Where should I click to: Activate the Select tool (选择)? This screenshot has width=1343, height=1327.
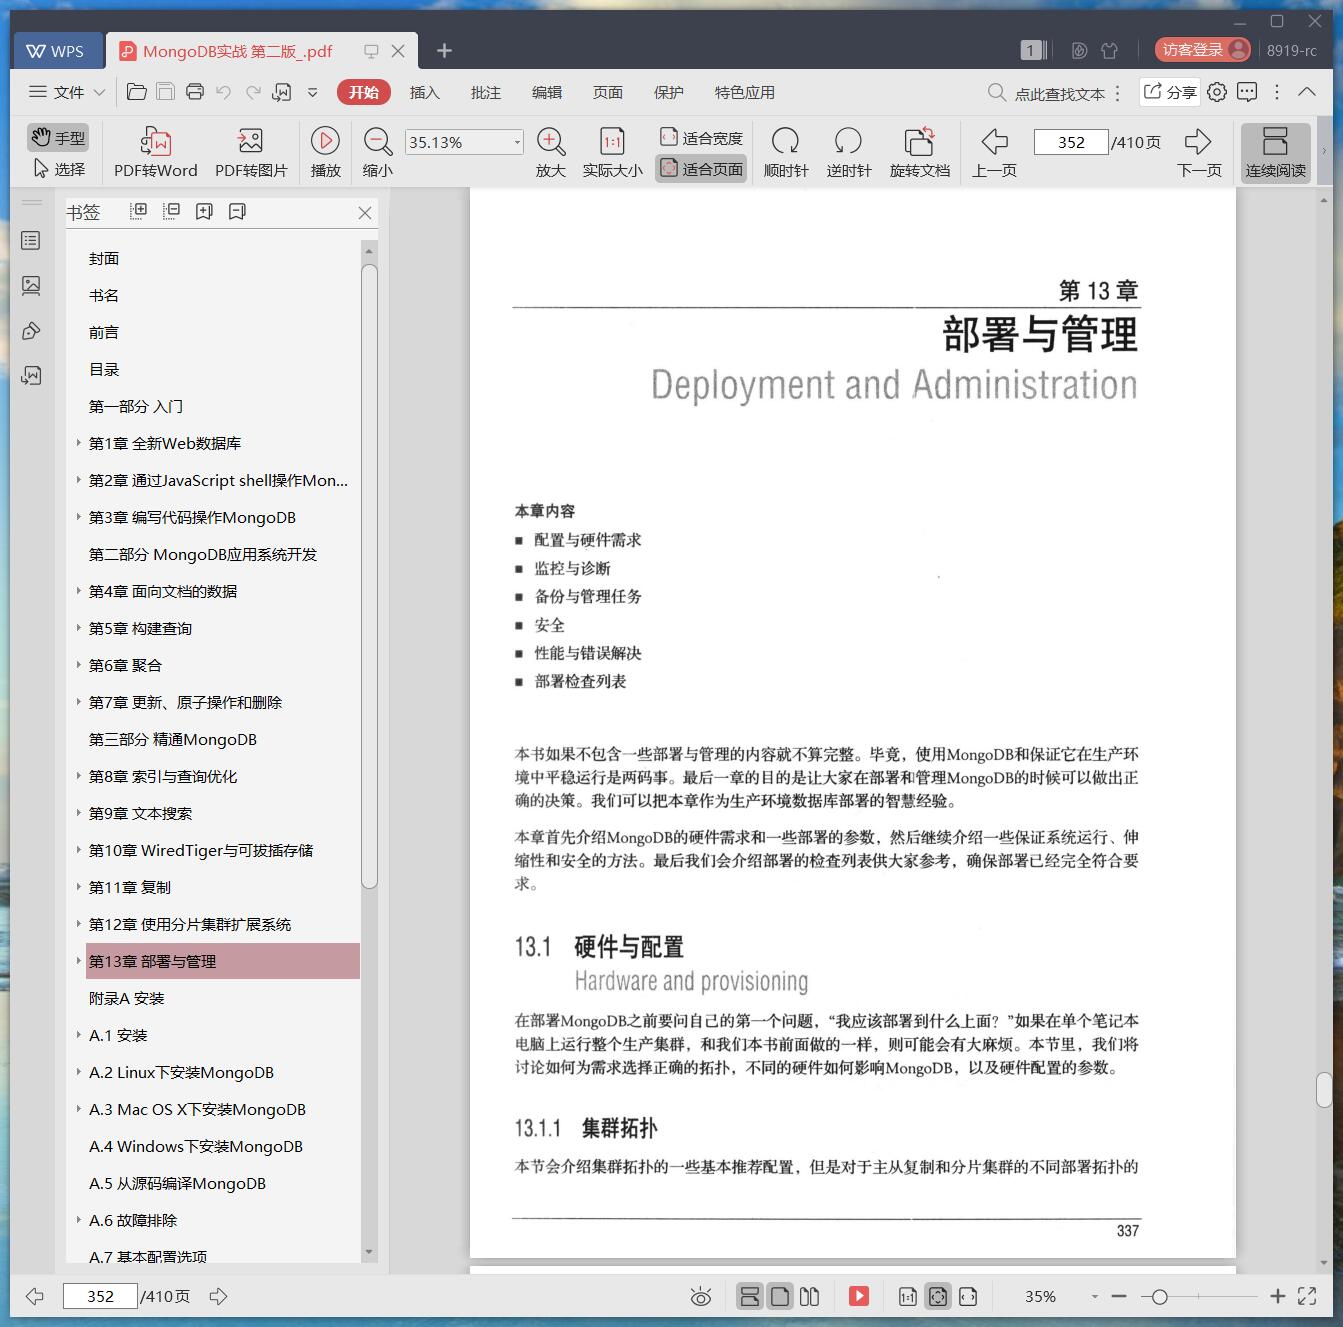(x=58, y=169)
